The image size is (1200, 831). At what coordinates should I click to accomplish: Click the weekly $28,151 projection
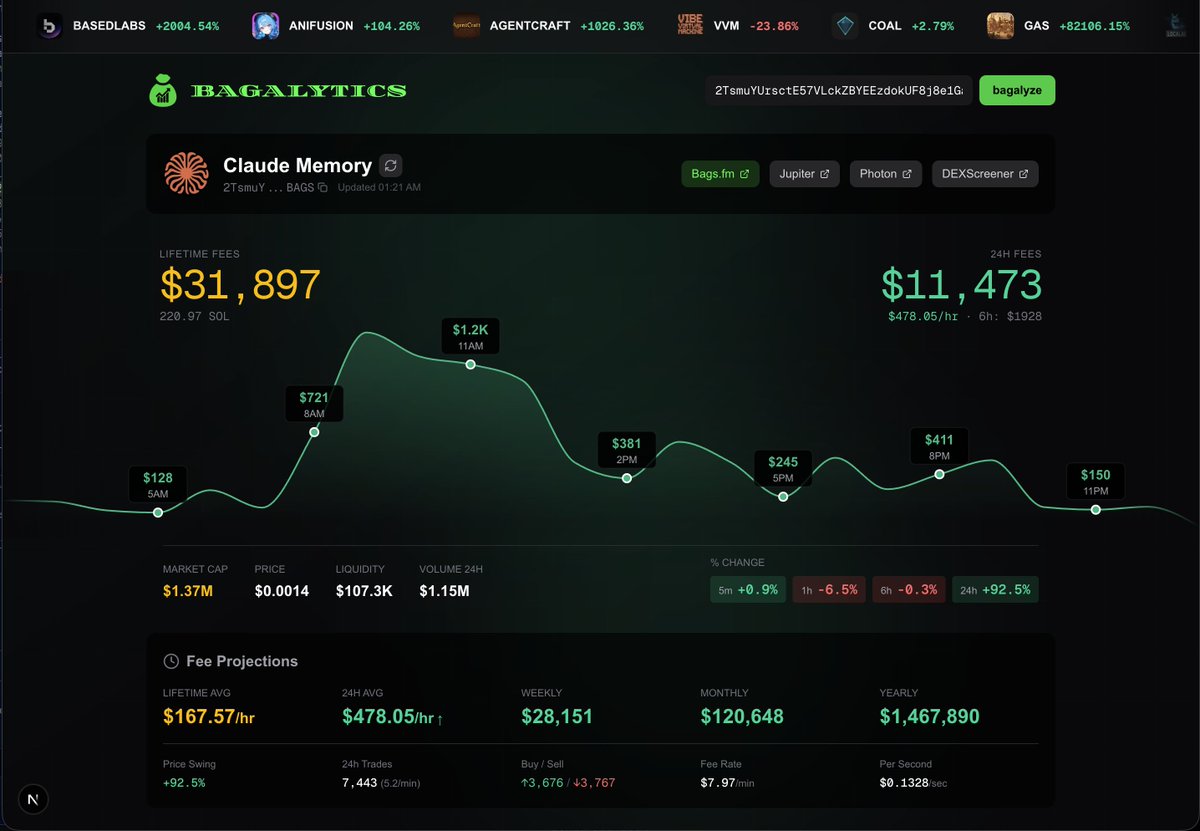click(x=557, y=717)
